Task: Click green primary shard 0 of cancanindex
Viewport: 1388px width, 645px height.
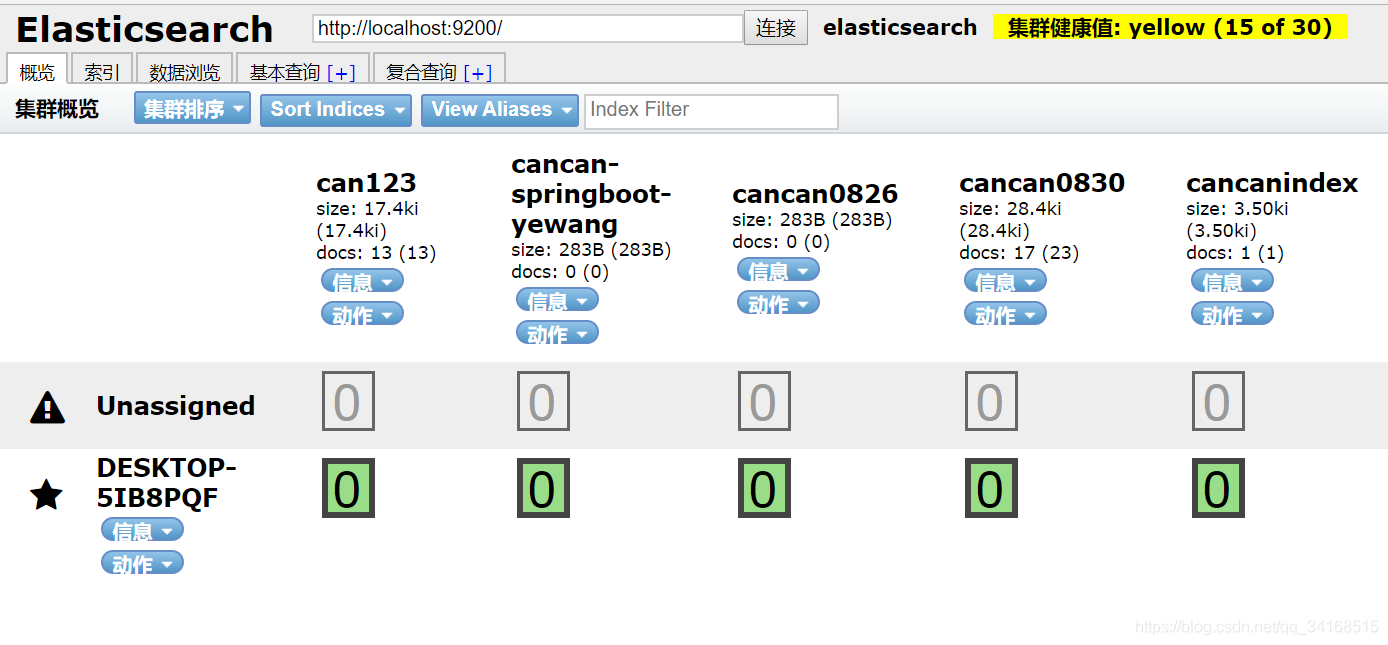Action: [x=1218, y=488]
